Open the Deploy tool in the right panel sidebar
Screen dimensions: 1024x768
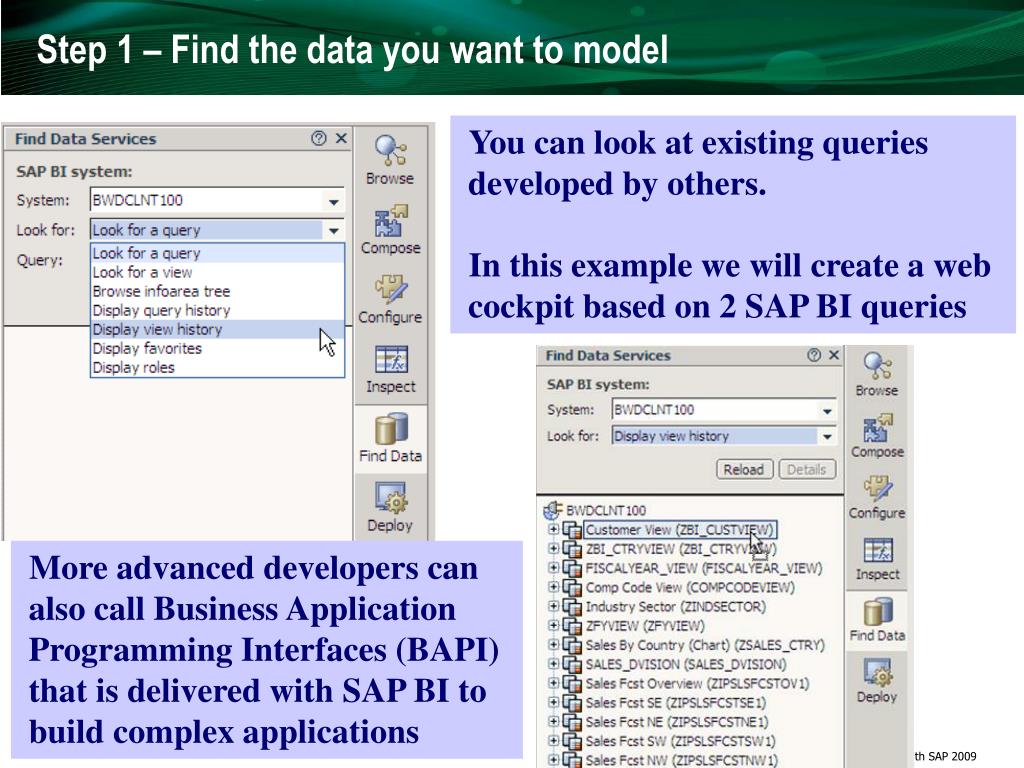point(877,681)
